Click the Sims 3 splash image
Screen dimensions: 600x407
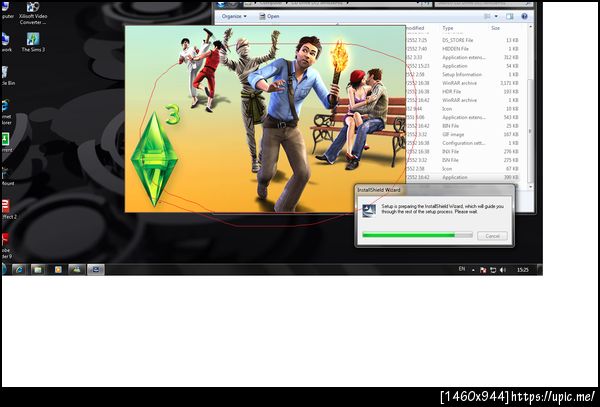point(265,119)
